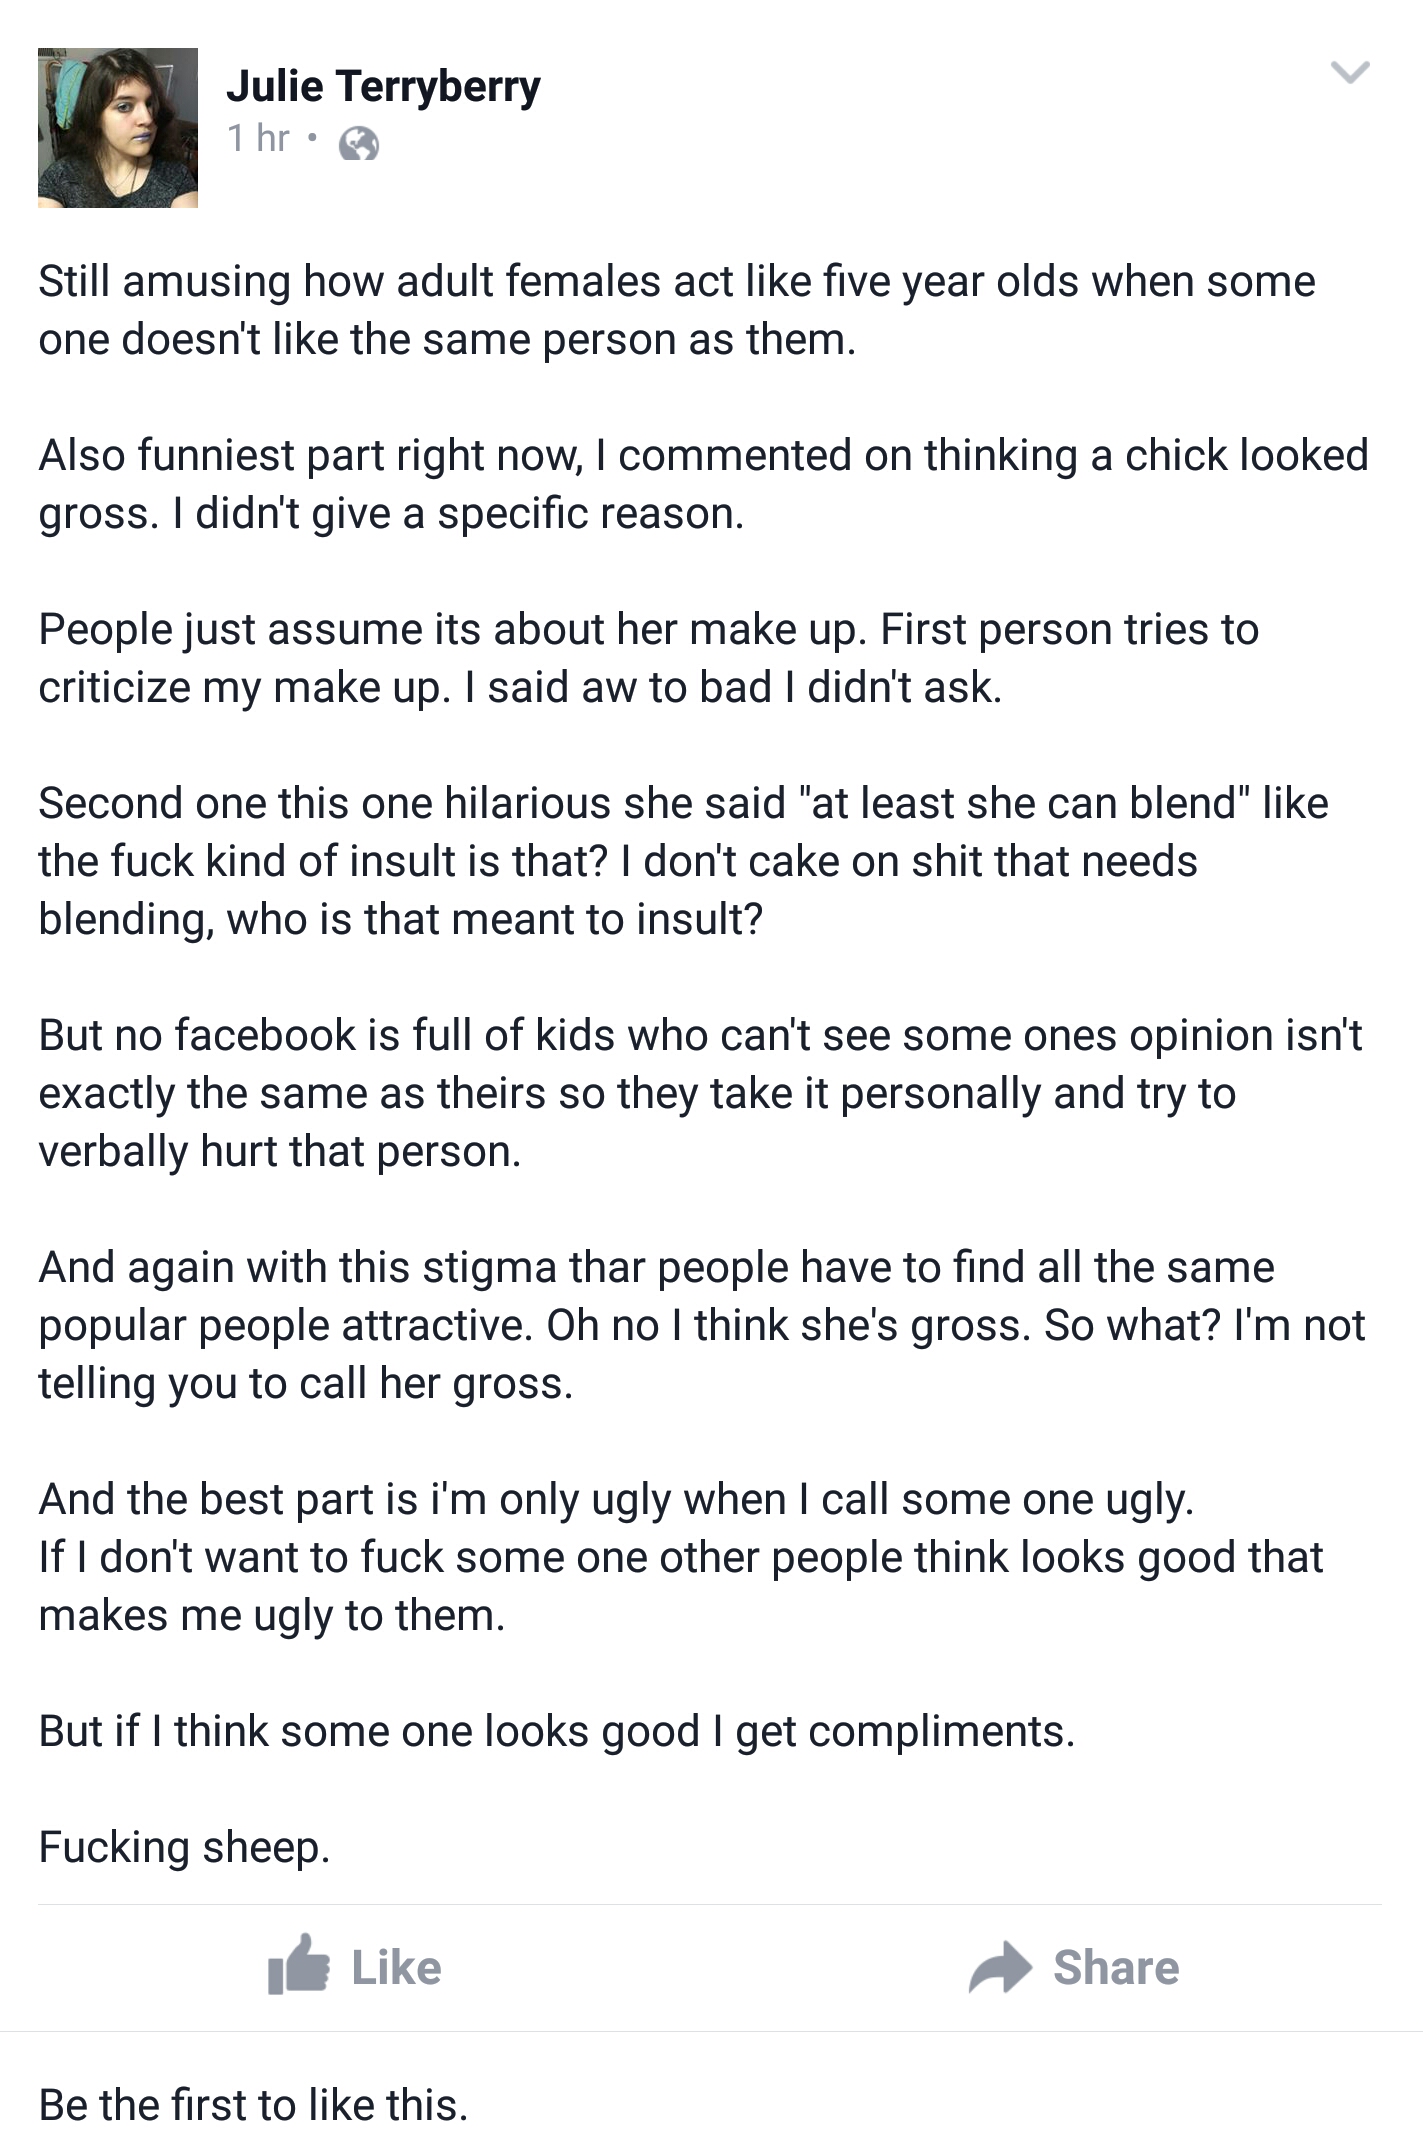Click the "But no facebook is full" paragraph
1423x2148 pixels.
click(x=700, y=1093)
